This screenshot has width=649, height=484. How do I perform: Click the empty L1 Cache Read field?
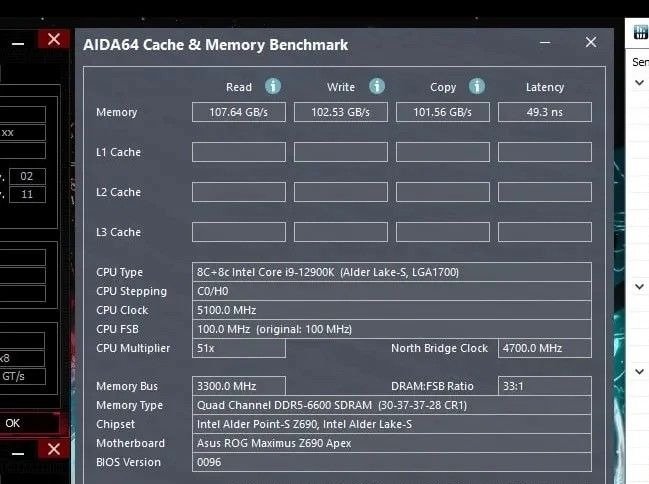click(239, 152)
